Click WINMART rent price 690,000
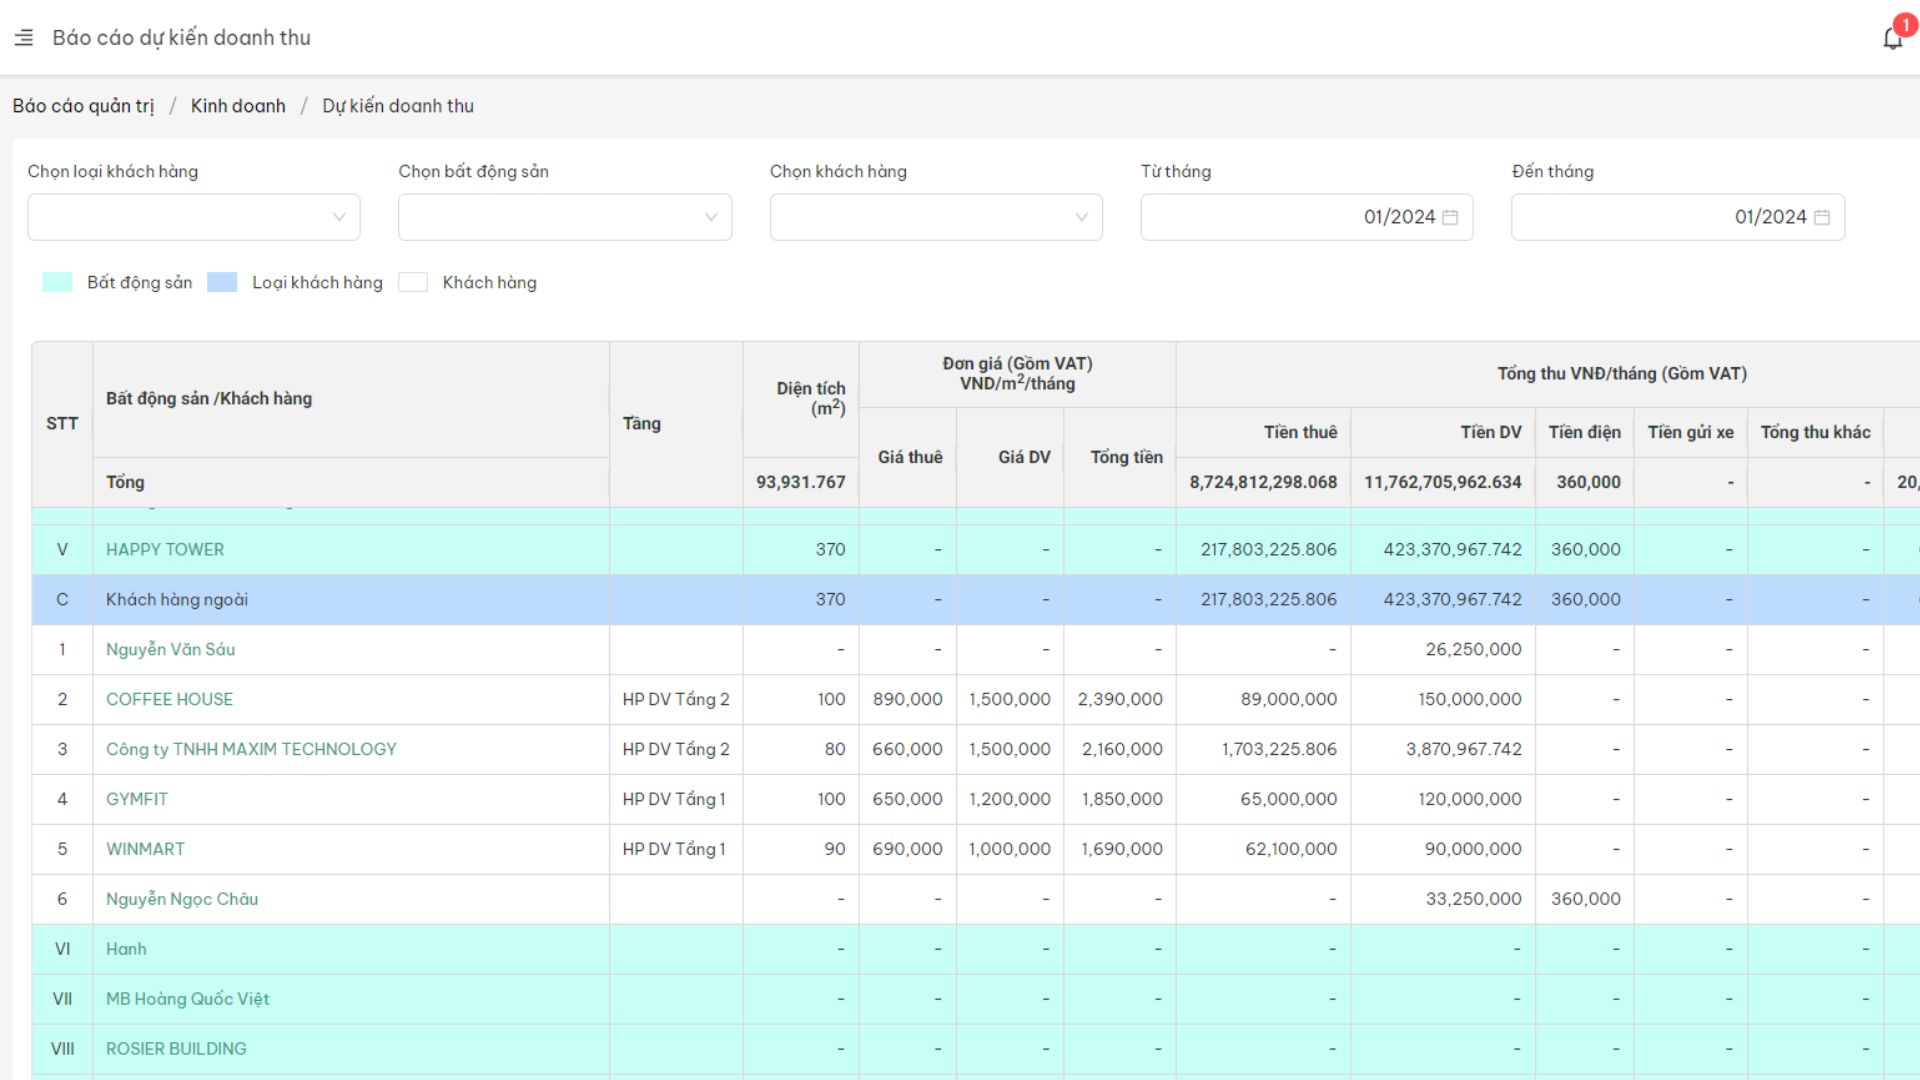This screenshot has height=1080, width=1920. pyautogui.click(x=907, y=849)
